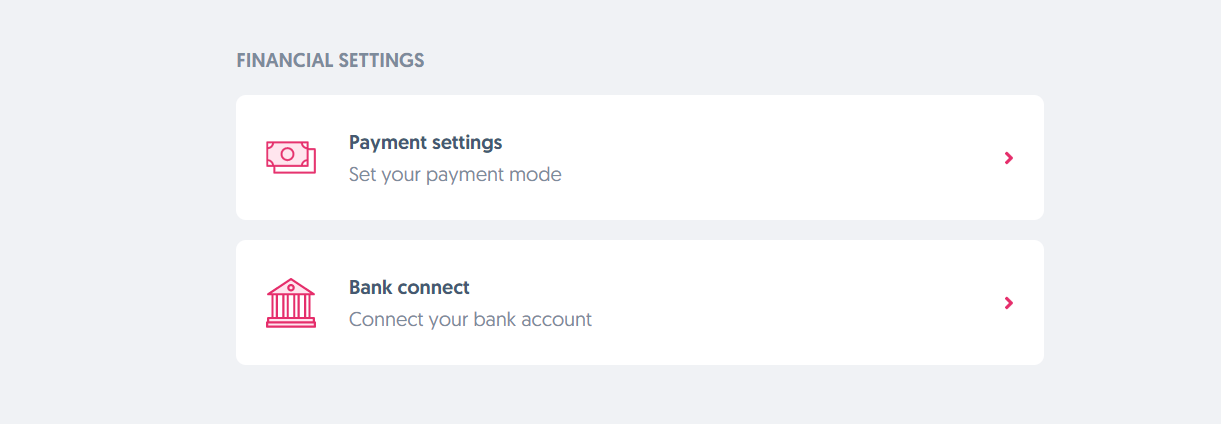Expand the Payment settings chevron arrow
The width and height of the screenshot is (1221, 424).
(1009, 158)
